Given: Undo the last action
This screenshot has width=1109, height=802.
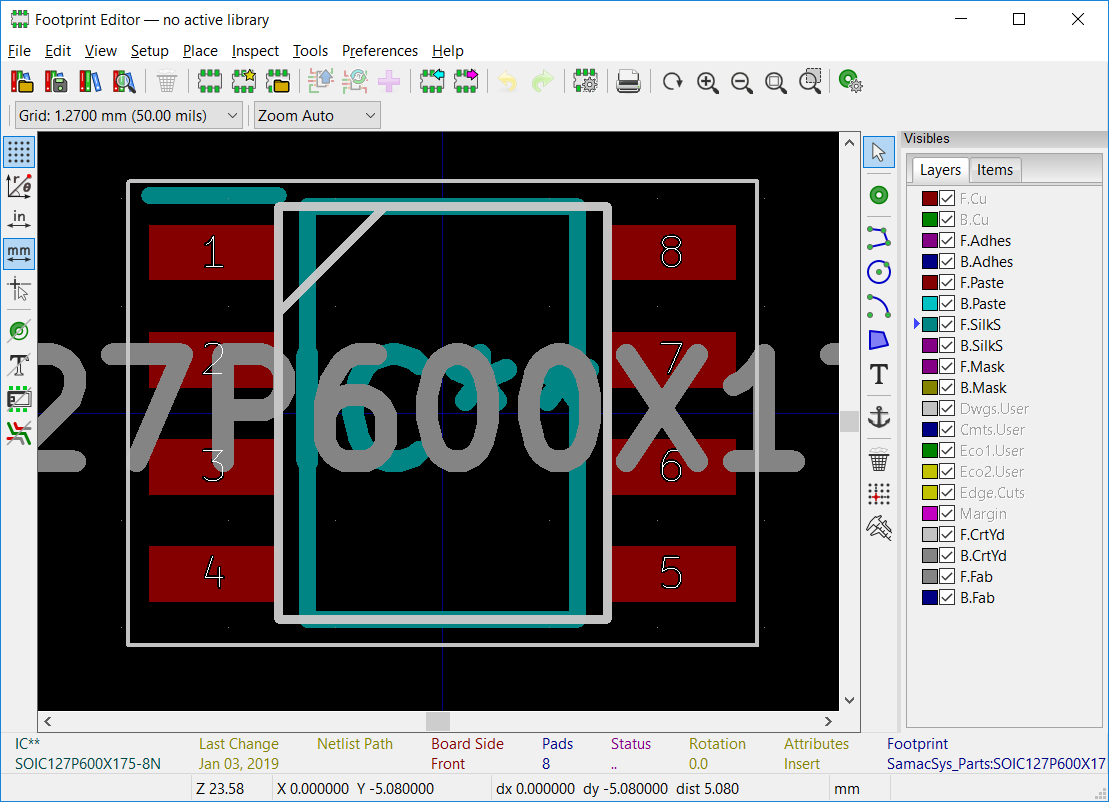Looking at the screenshot, I should point(507,81).
